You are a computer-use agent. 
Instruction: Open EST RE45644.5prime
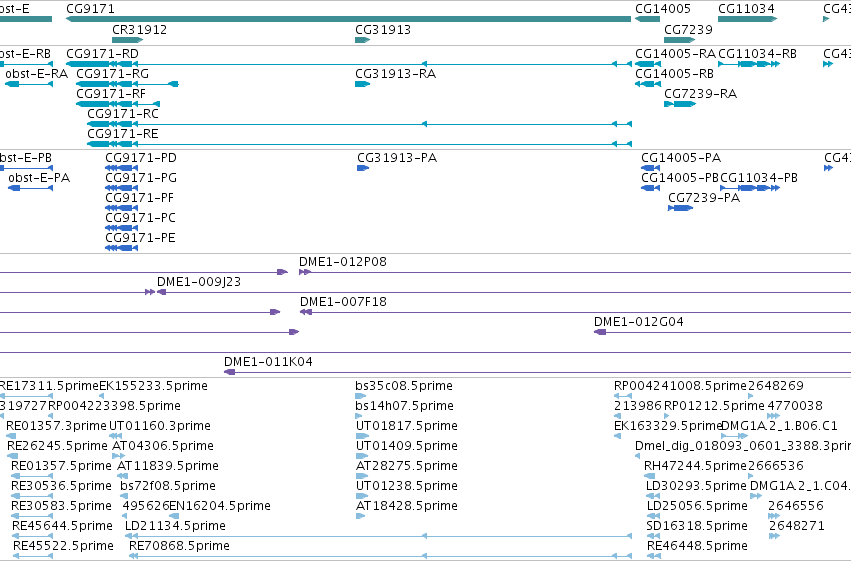(62, 526)
